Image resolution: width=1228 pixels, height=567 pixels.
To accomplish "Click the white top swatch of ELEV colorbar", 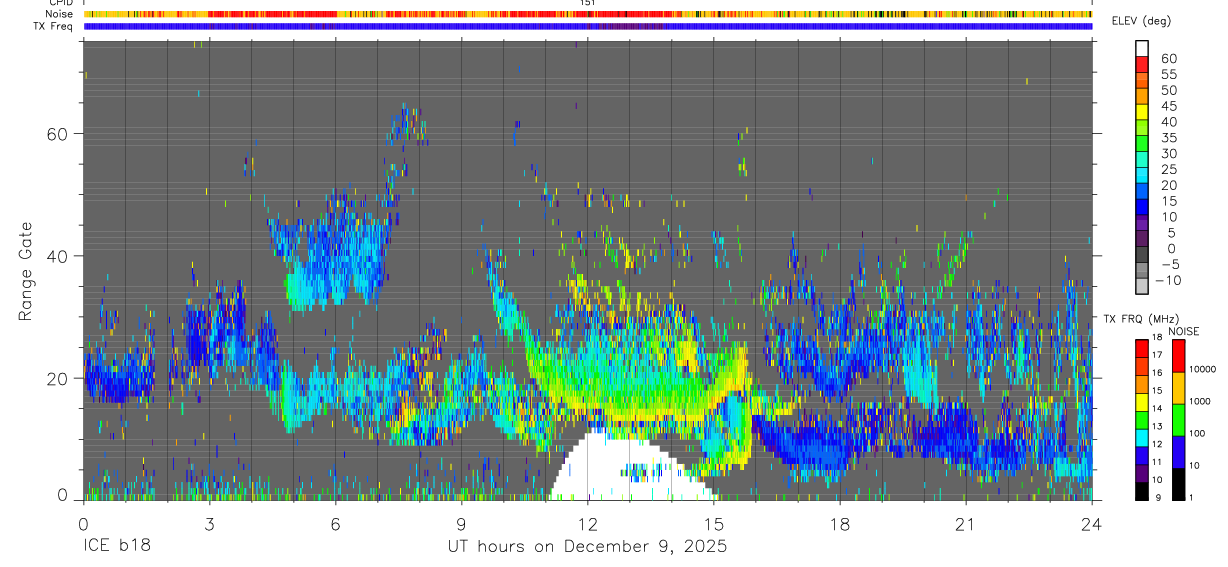I will pyautogui.click(x=1142, y=46).
